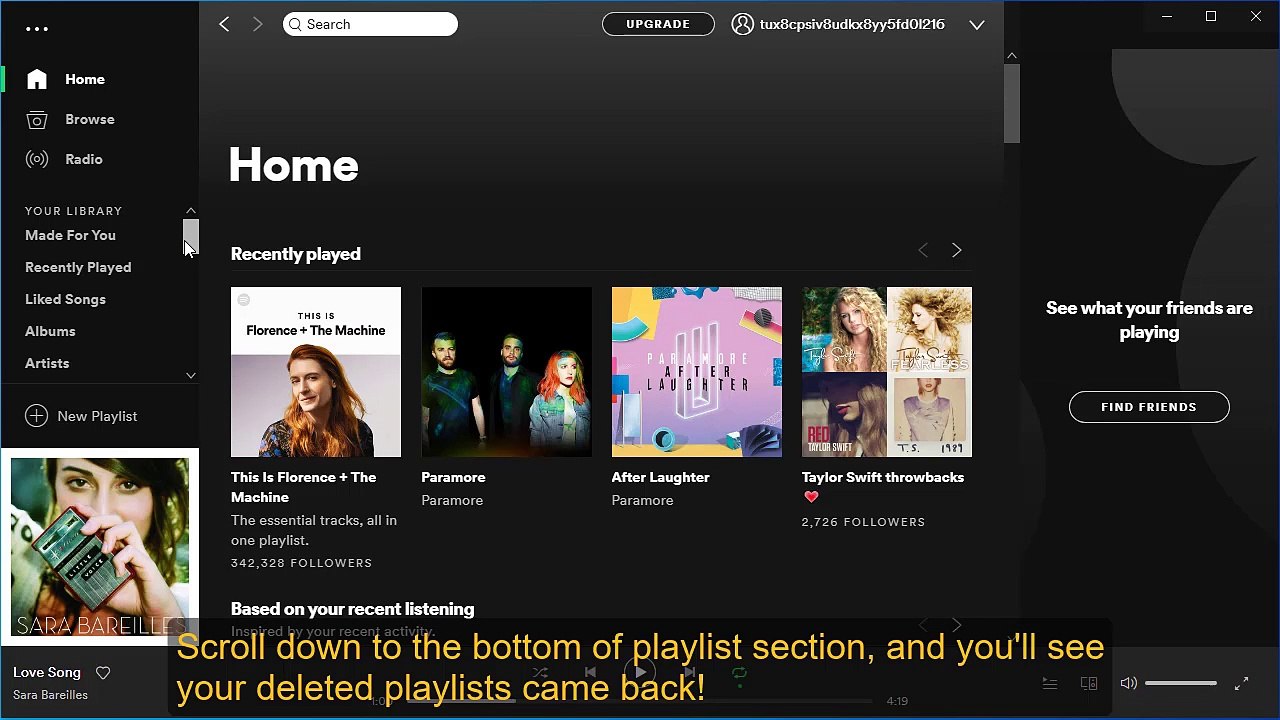The width and height of the screenshot is (1280, 720).
Task: Open the Recently played heading
Action: point(296,254)
